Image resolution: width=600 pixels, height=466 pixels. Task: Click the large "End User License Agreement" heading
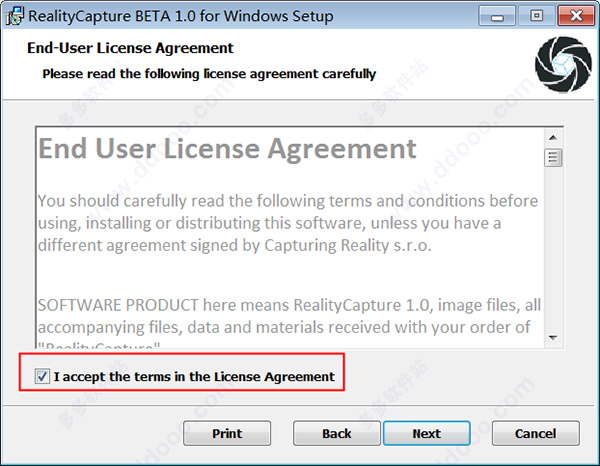click(227, 149)
